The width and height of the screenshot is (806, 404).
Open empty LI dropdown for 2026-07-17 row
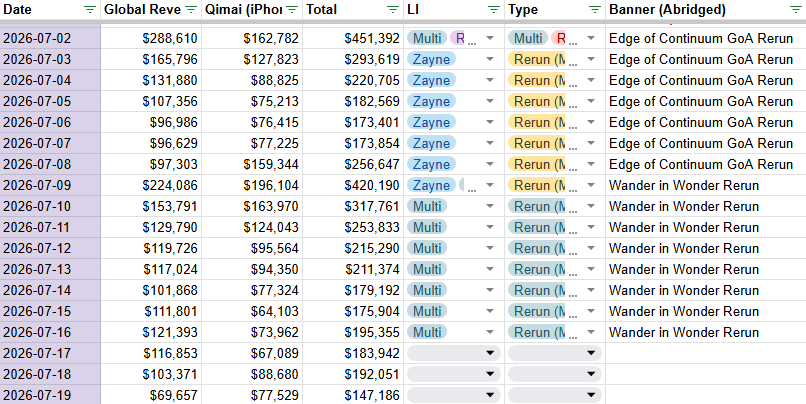tap(454, 353)
